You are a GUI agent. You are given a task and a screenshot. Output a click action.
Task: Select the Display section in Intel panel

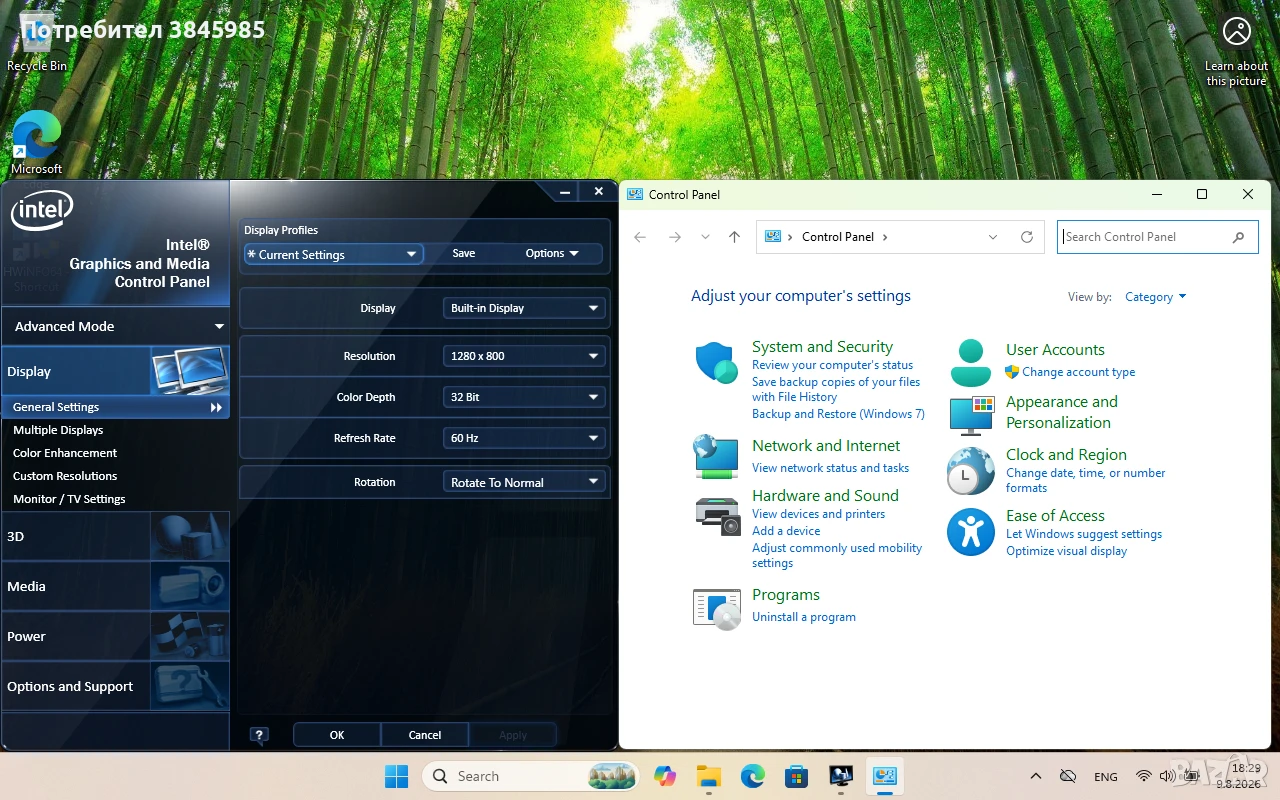115,371
